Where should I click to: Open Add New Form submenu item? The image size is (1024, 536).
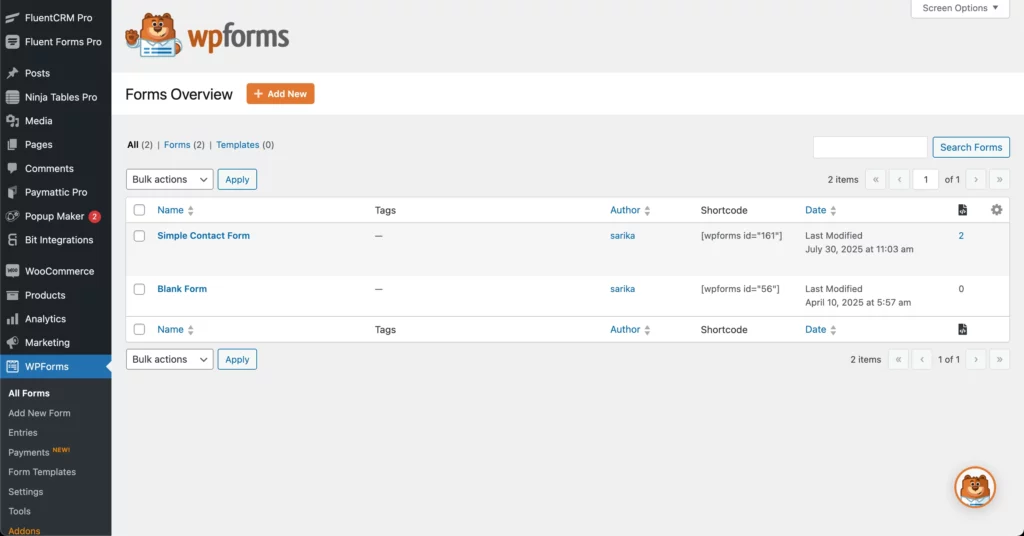coord(39,413)
